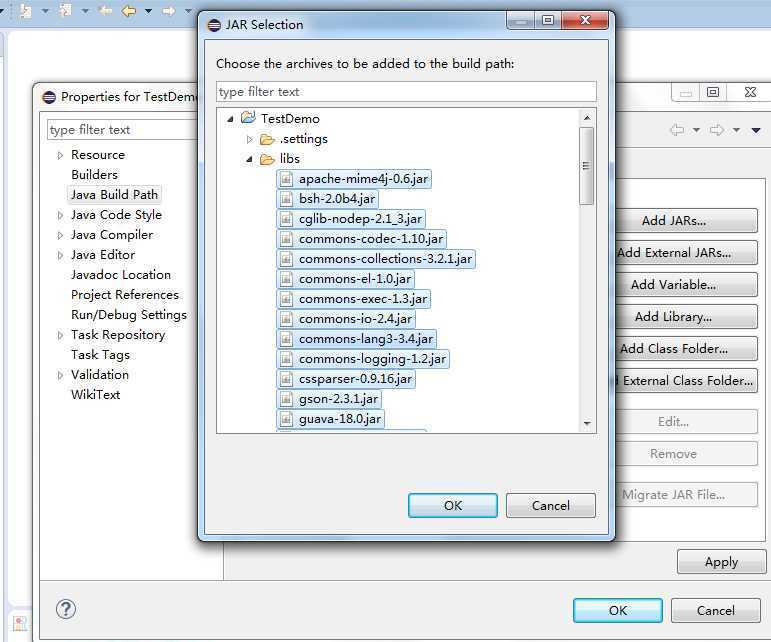Click the jar icon of commons-collections-3.2.1.jar
The width and height of the screenshot is (771, 642).
286,259
